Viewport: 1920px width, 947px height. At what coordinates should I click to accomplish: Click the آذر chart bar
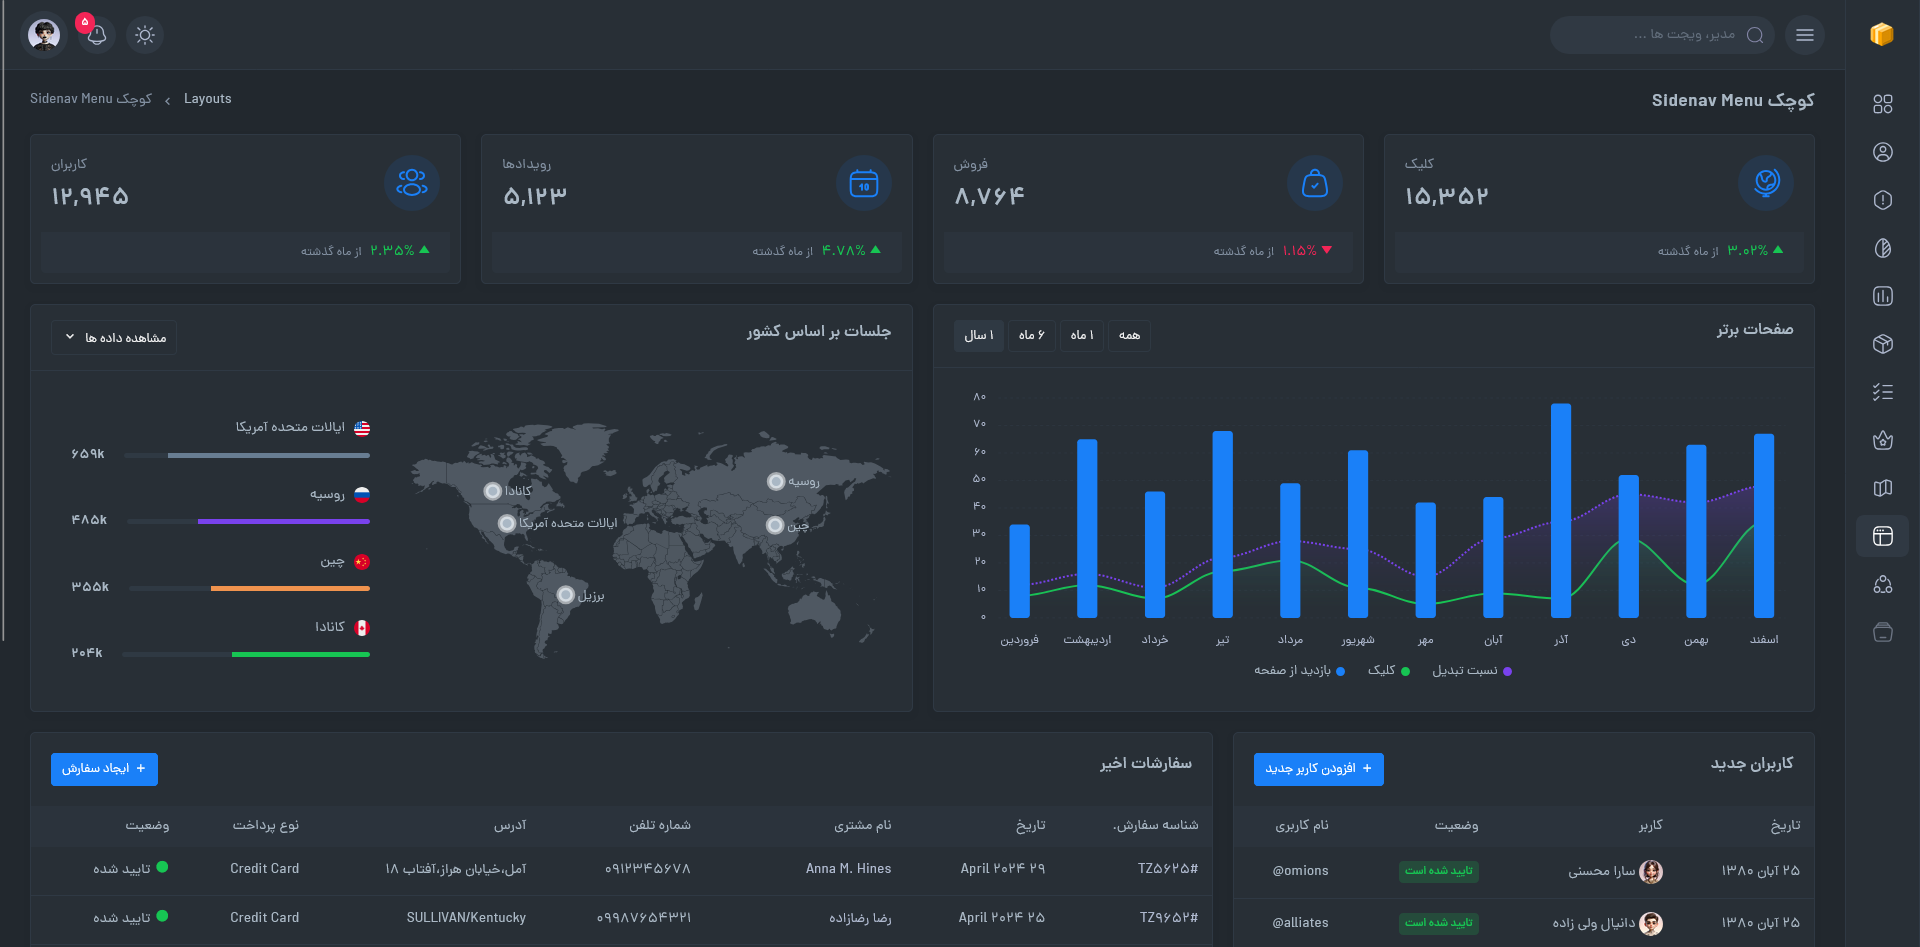pyautogui.click(x=1561, y=511)
